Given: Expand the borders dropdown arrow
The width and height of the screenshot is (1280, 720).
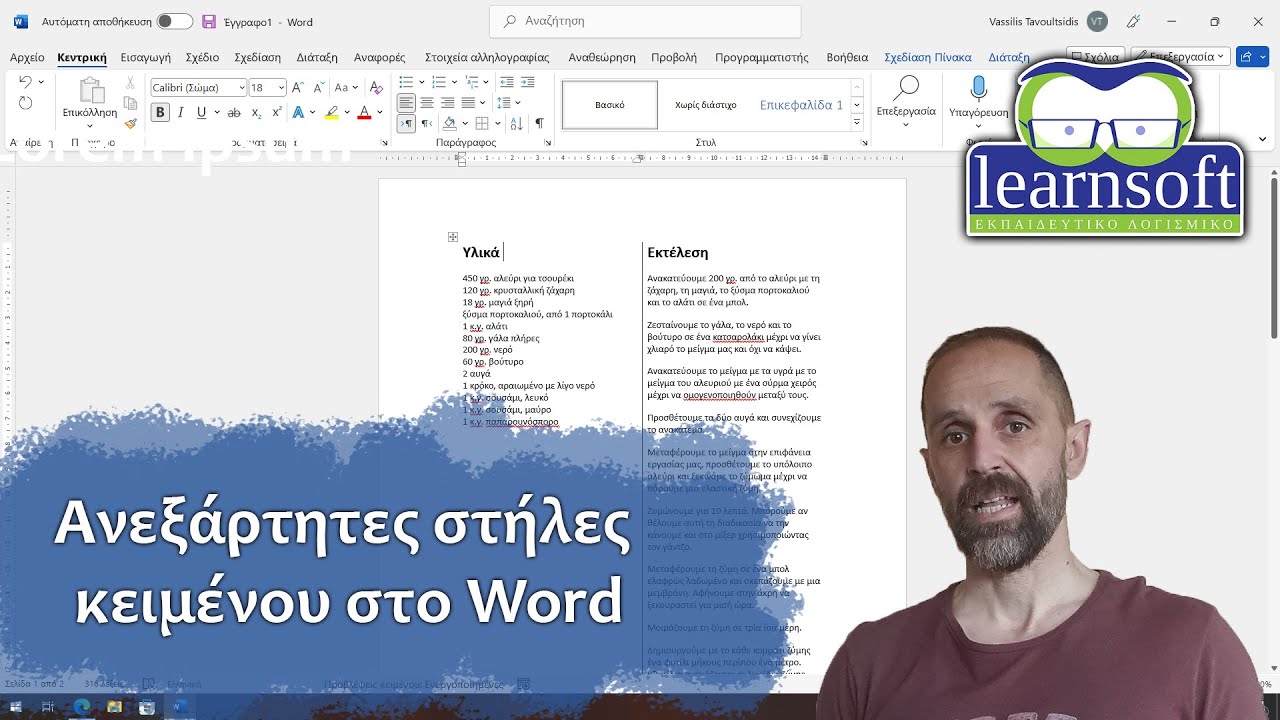Looking at the screenshot, I should (x=497, y=124).
